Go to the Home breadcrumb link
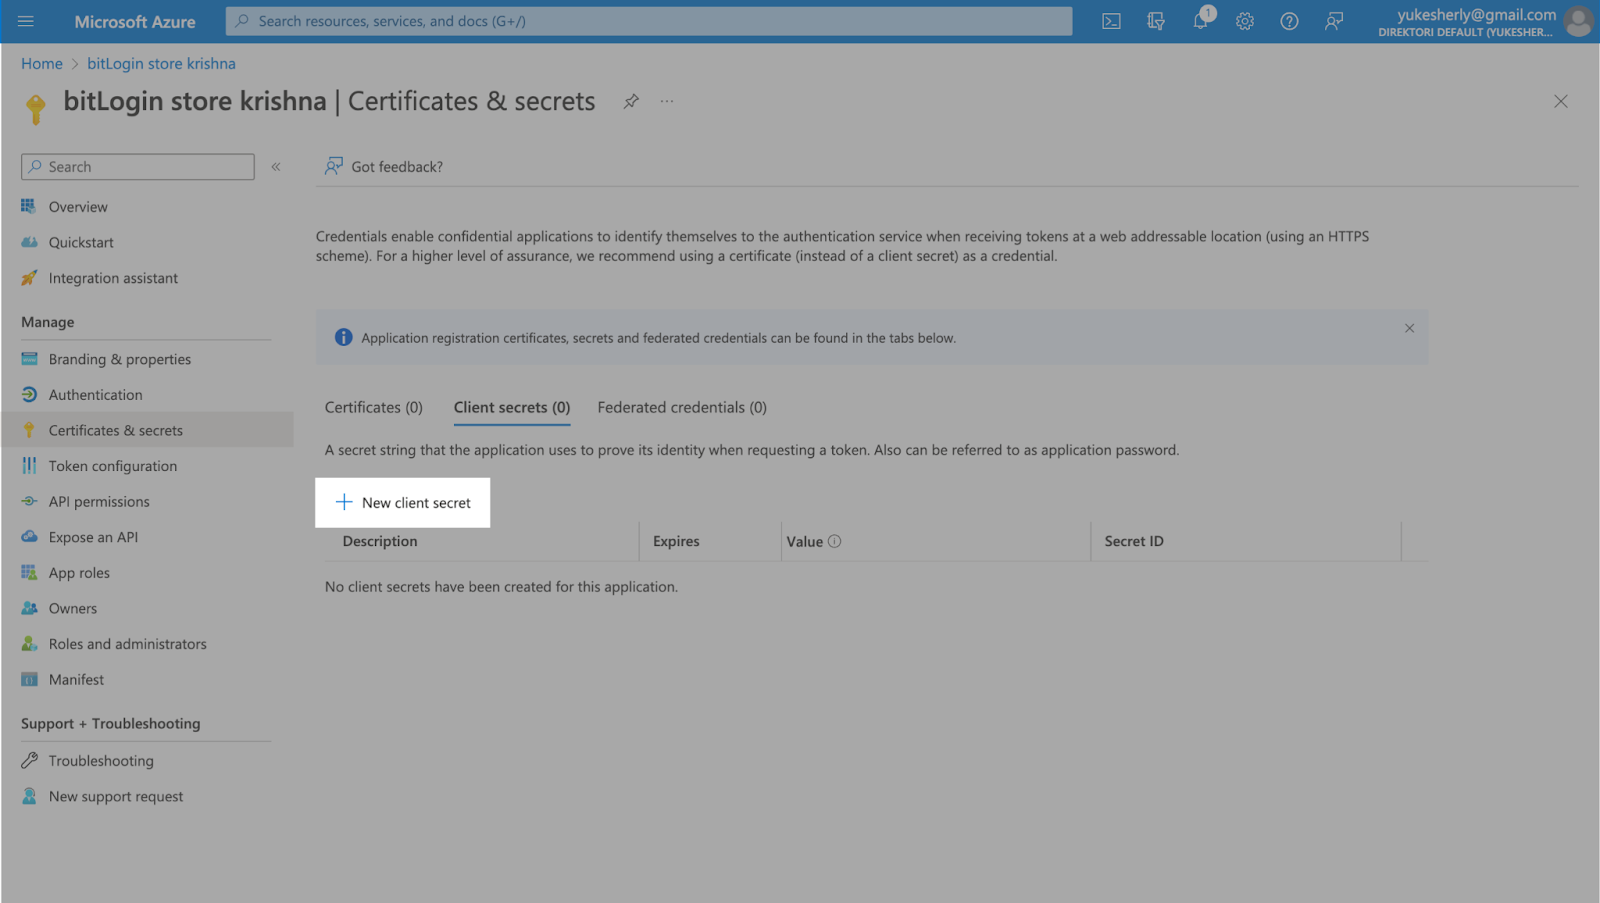The image size is (1600, 903). click(42, 63)
